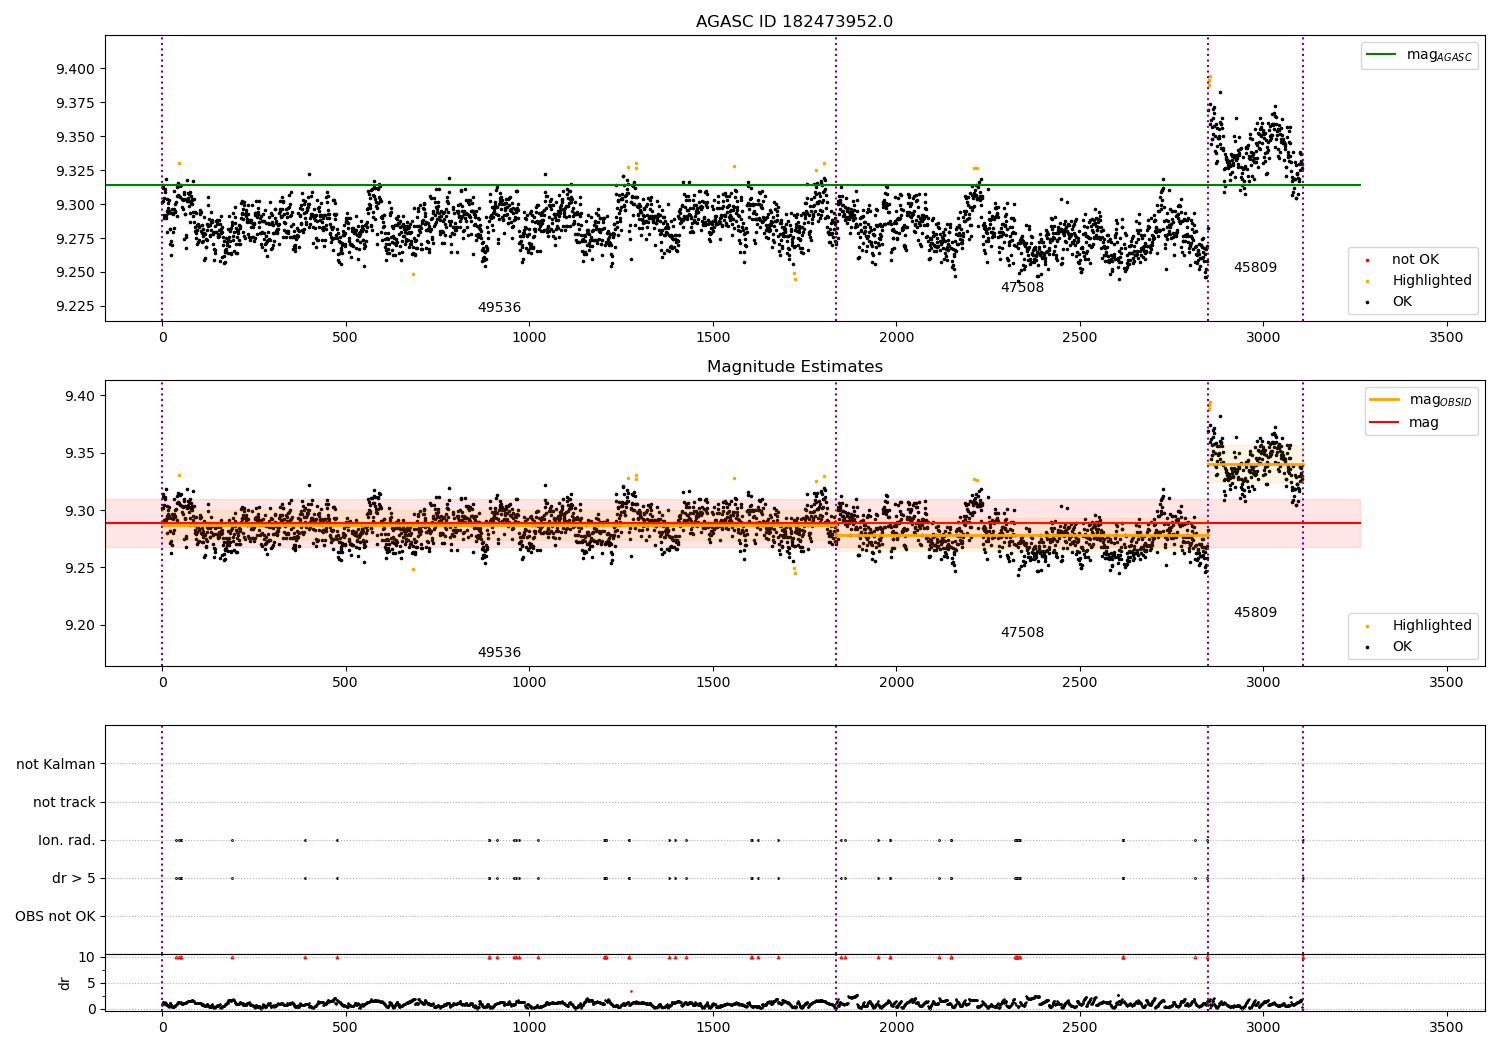Click the 45809 obsid label in top plot
Viewport: 1500px width, 1050px height.
(1255, 268)
